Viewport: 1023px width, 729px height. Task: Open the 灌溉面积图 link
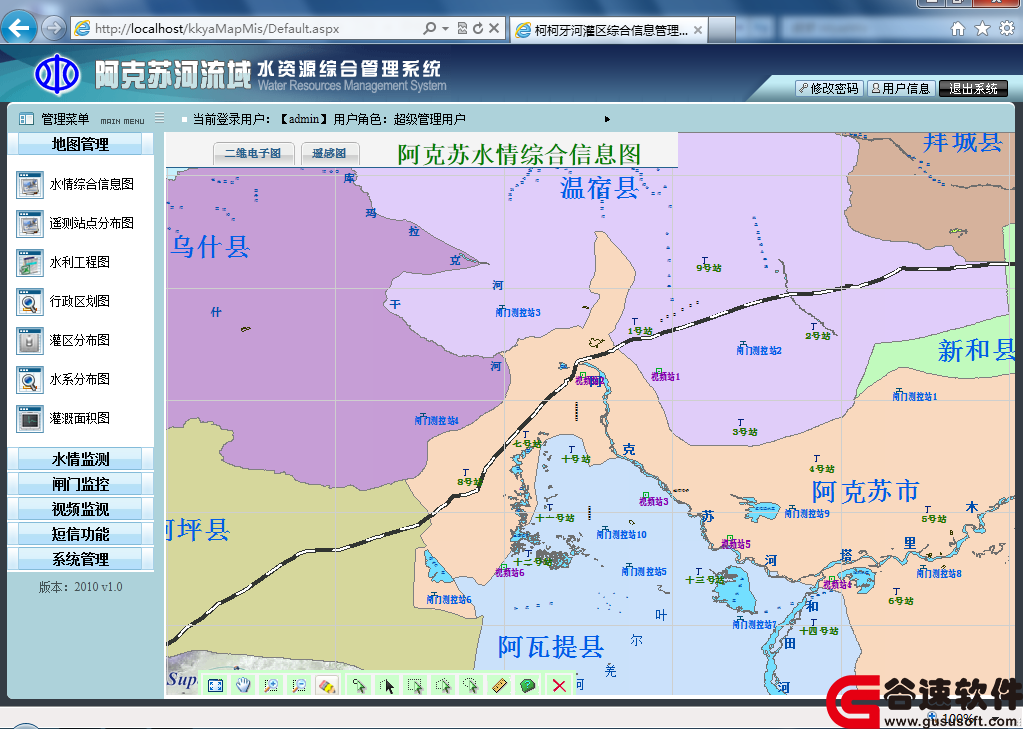coord(80,418)
